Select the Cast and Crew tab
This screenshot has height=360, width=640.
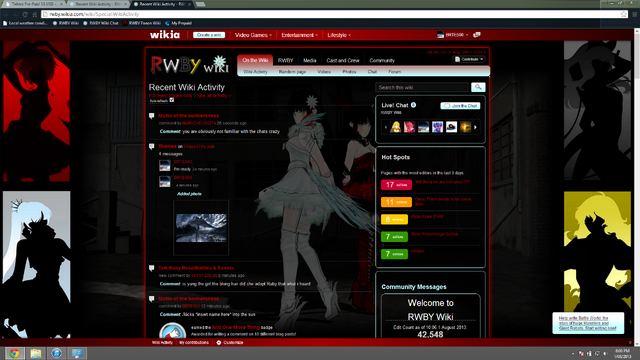coord(343,60)
